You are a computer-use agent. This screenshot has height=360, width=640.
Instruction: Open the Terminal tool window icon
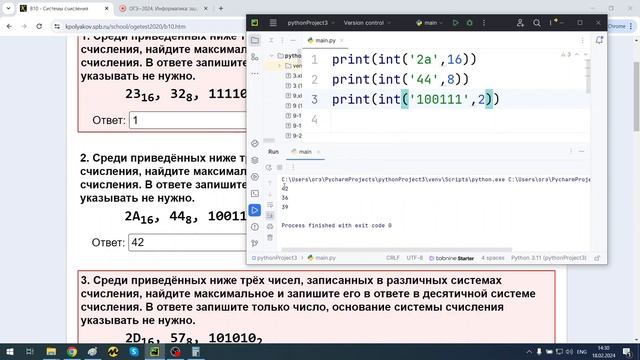click(x=255, y=193)
